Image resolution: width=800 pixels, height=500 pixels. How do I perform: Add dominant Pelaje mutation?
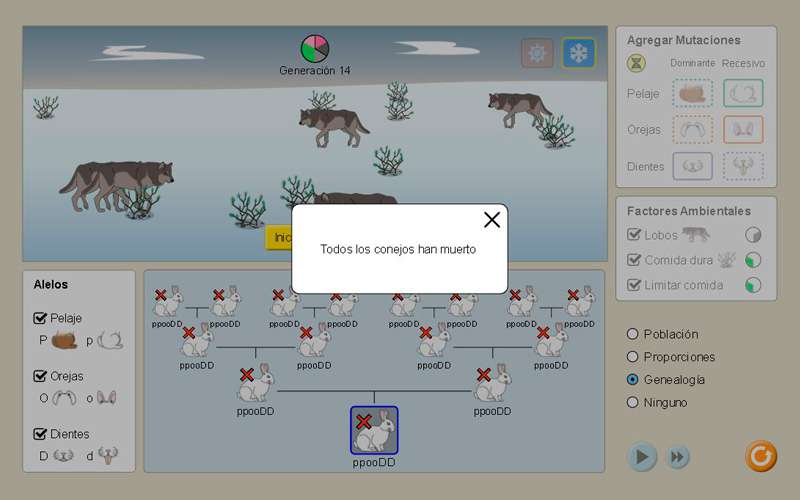tap(692, 93)
